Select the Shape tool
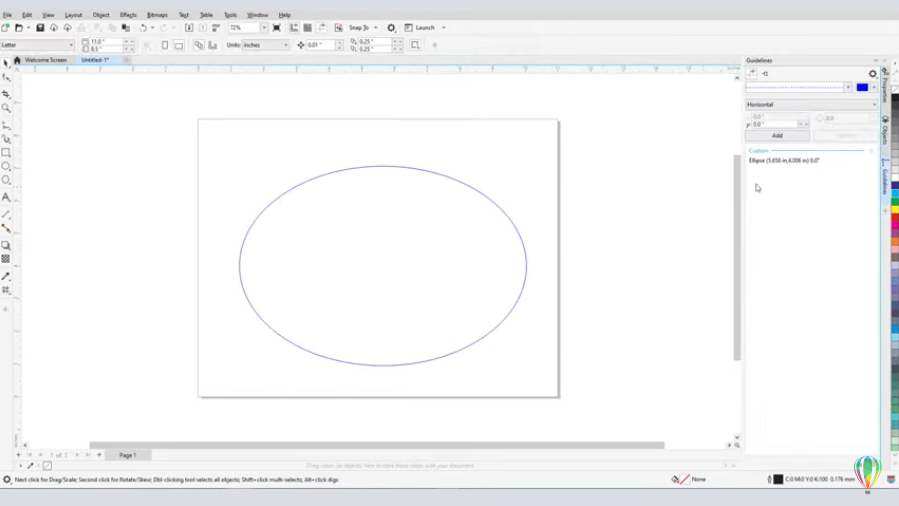The height and width of the screenshot is (506, 899). pyautogui.click(x=6, y=78)
